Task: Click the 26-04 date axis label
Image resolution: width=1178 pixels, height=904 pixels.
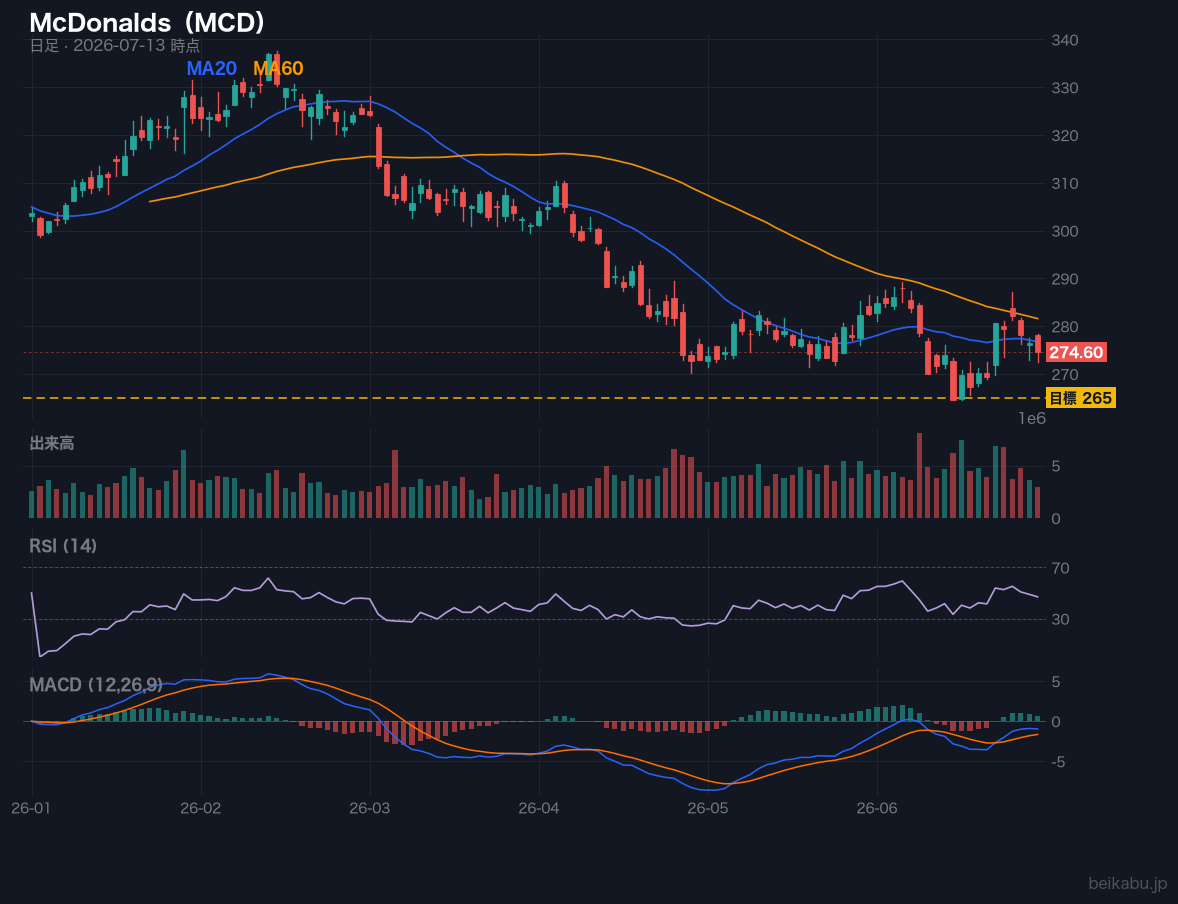Action: click(x=539, y=809)
